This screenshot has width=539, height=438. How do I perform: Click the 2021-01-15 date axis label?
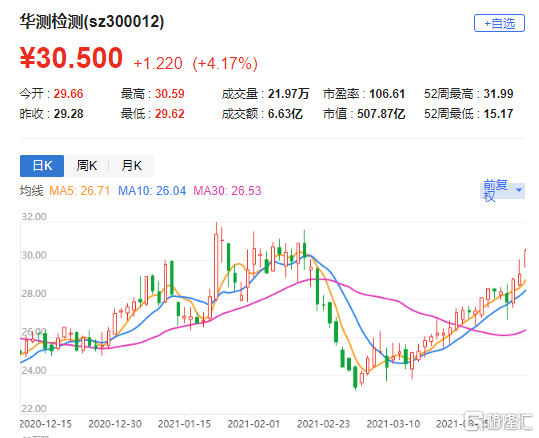point(184,424)
